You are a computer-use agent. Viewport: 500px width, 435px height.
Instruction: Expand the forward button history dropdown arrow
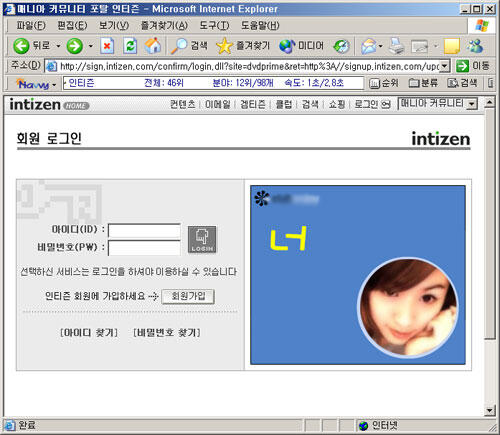pyautogui.click(x=90, y=46)
